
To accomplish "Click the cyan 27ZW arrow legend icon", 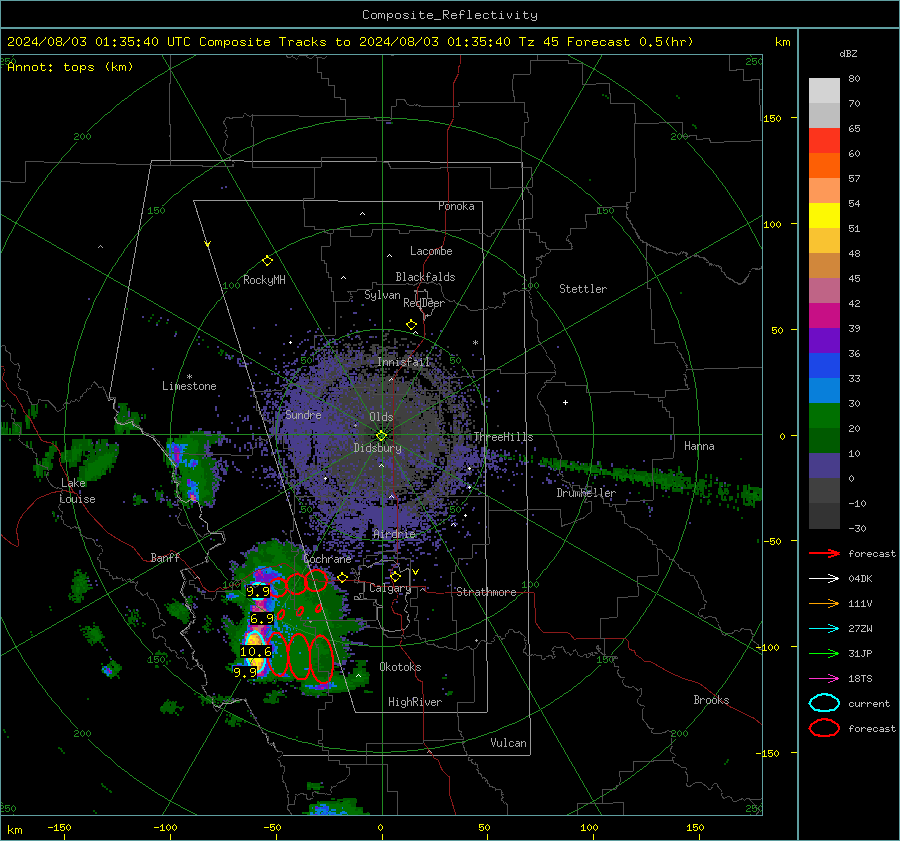I will [824, 629].
